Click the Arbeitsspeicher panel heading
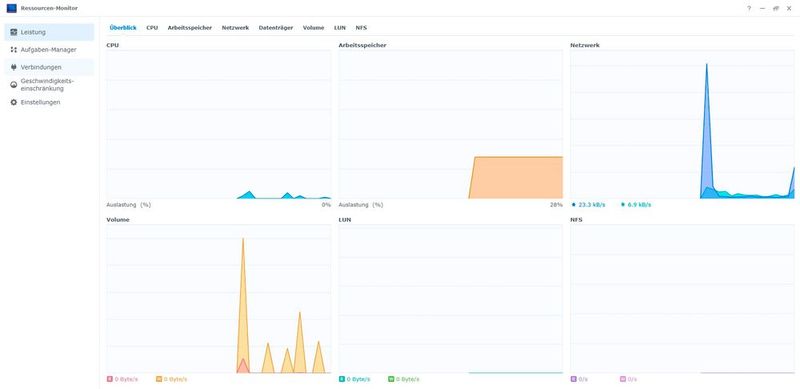This screenshot has height=389, width=800. [362, 45]
